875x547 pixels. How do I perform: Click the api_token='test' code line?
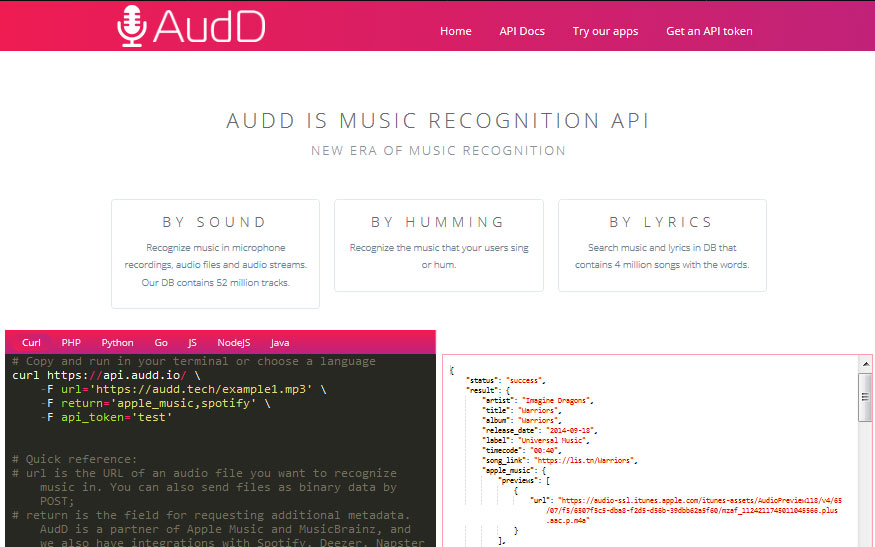coord(106,417)
